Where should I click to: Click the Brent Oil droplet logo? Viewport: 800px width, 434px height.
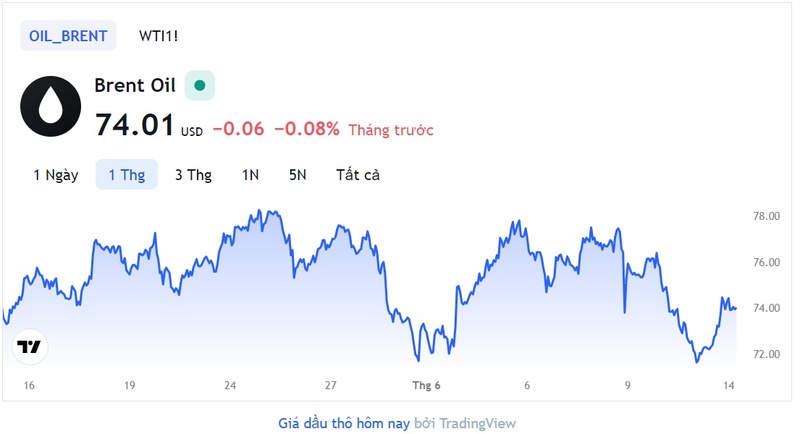click(51, 106)
